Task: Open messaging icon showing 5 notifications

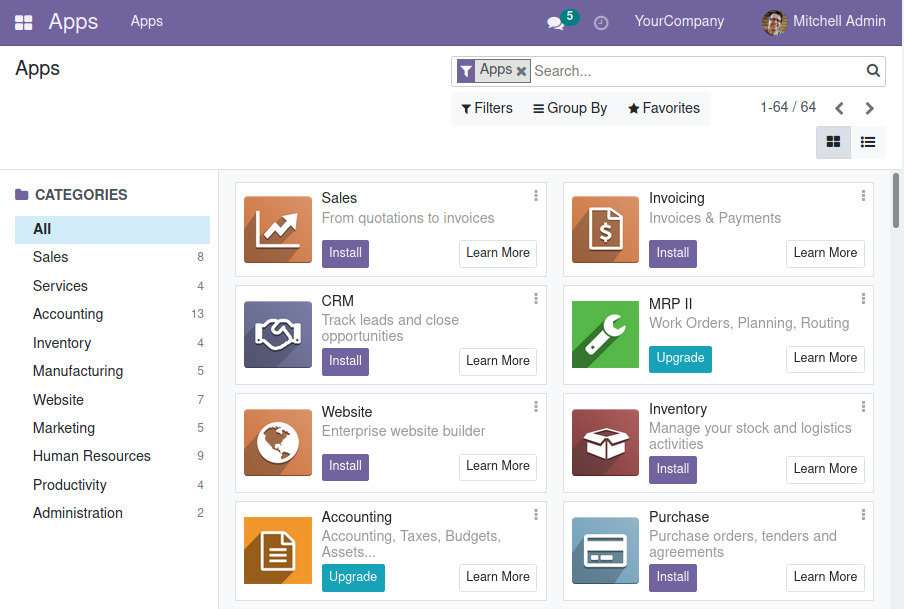Action: click(554, 23)
